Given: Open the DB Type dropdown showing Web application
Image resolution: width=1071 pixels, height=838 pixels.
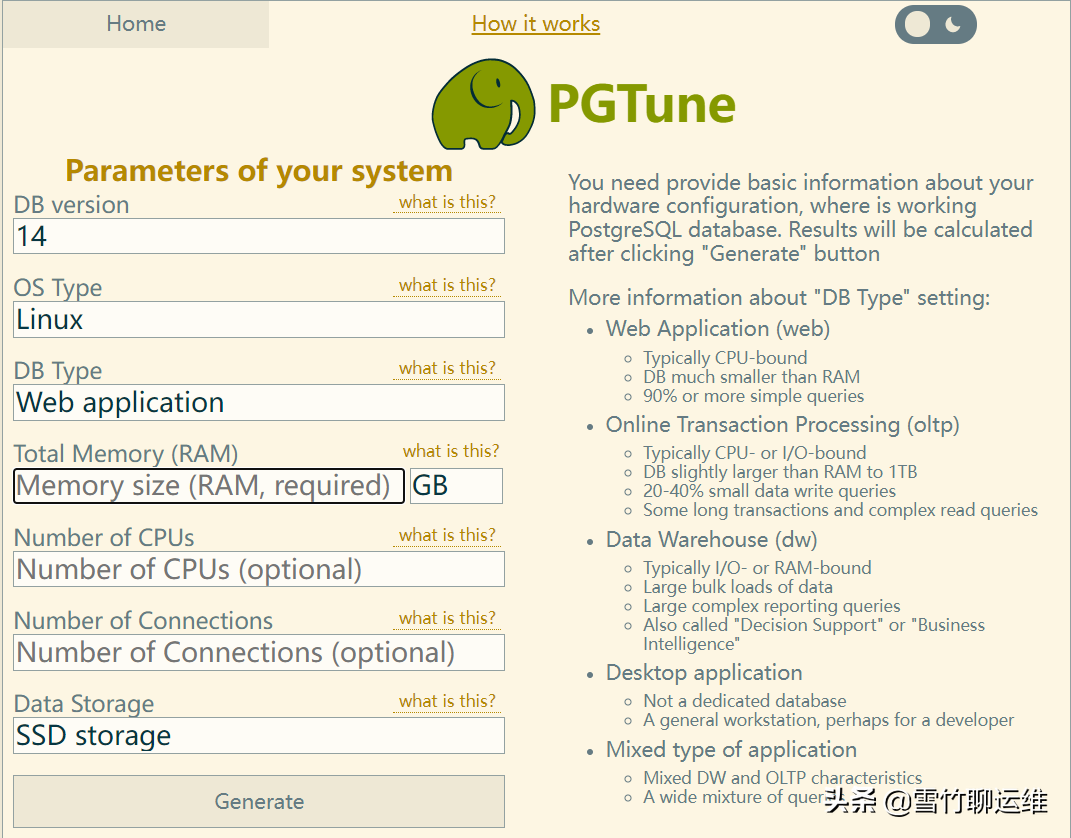Looking at the screenshot, I should pyautogui.click(x=259, y=402).
